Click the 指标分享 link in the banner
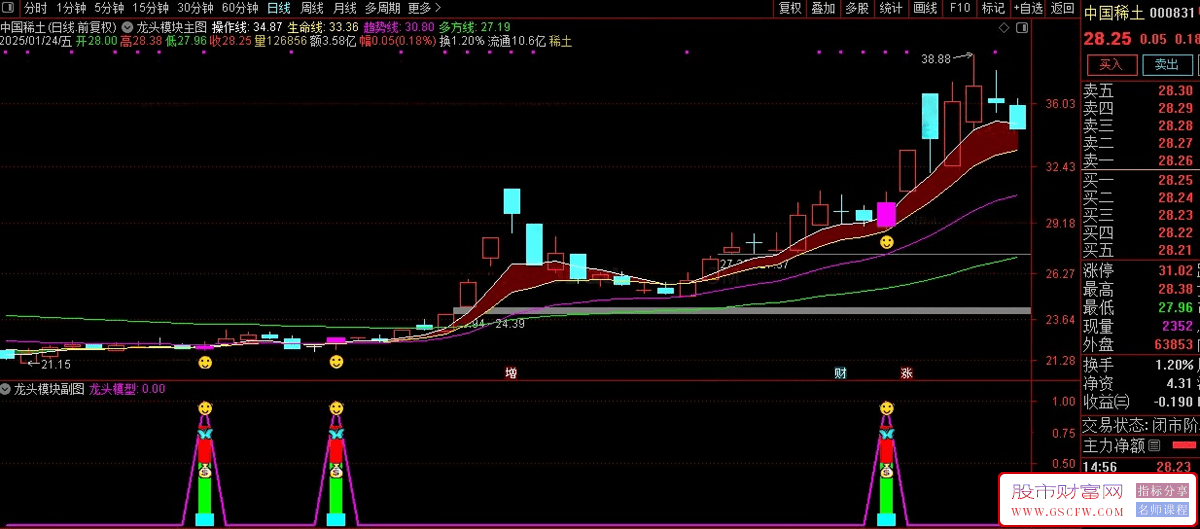1200x529 pixels. click(1160, 490)
